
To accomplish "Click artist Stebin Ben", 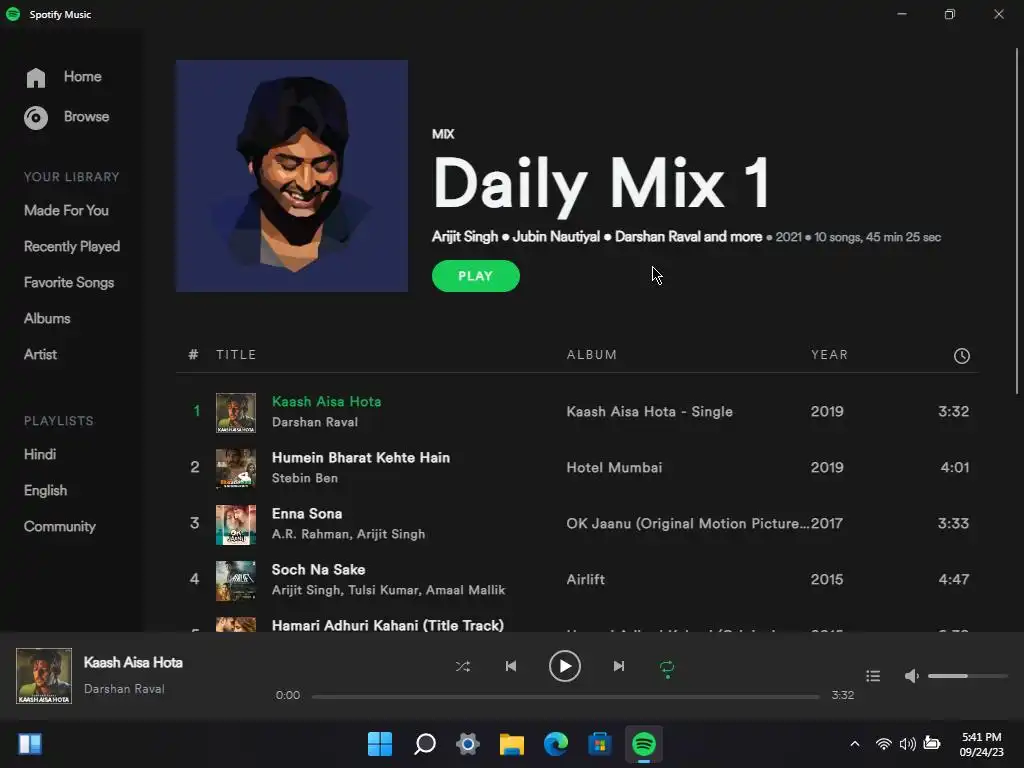I will (x=304, y=478).
